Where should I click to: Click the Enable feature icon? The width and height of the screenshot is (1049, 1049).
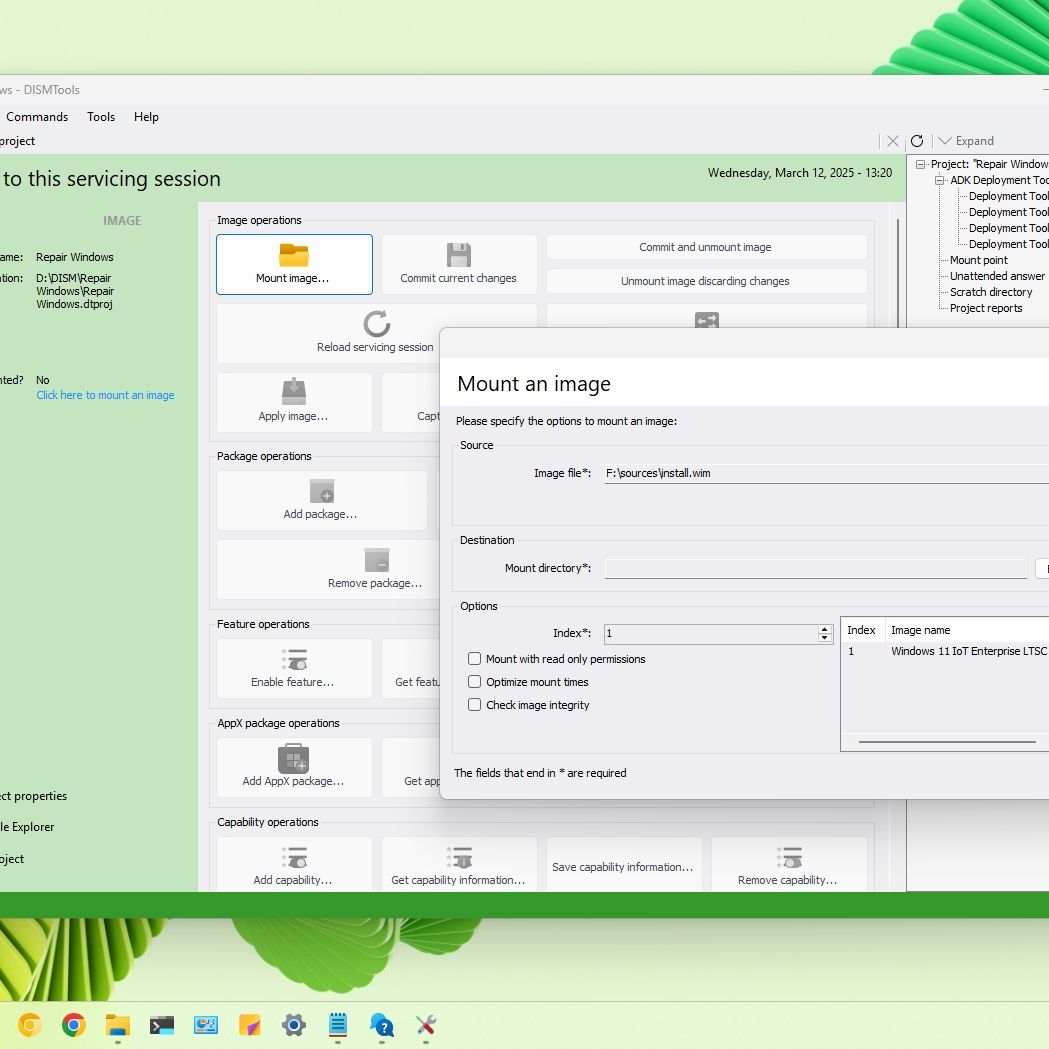[294, 659]
